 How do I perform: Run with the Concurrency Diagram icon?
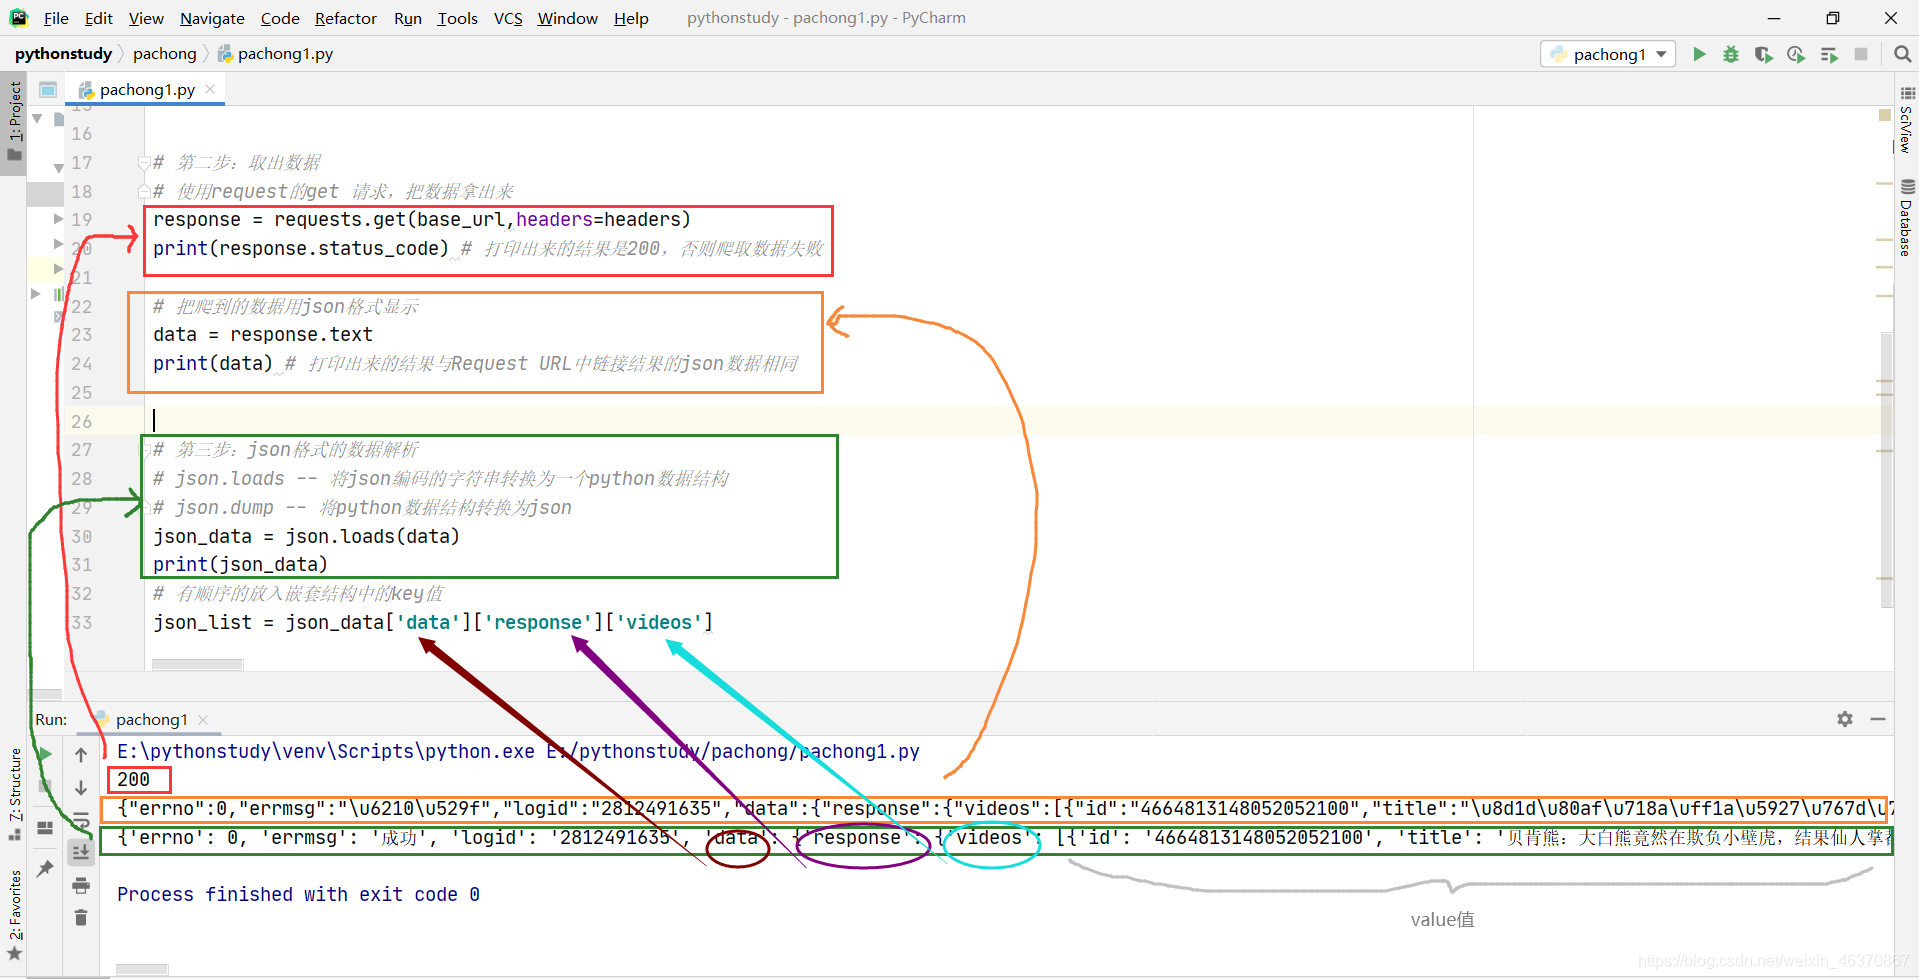(x=1829, y=54)
